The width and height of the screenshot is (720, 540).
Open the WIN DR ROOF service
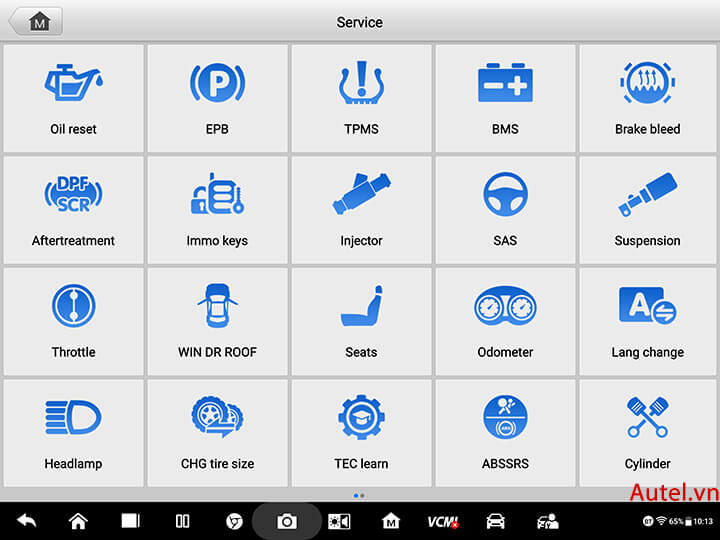tap(217, 321)
